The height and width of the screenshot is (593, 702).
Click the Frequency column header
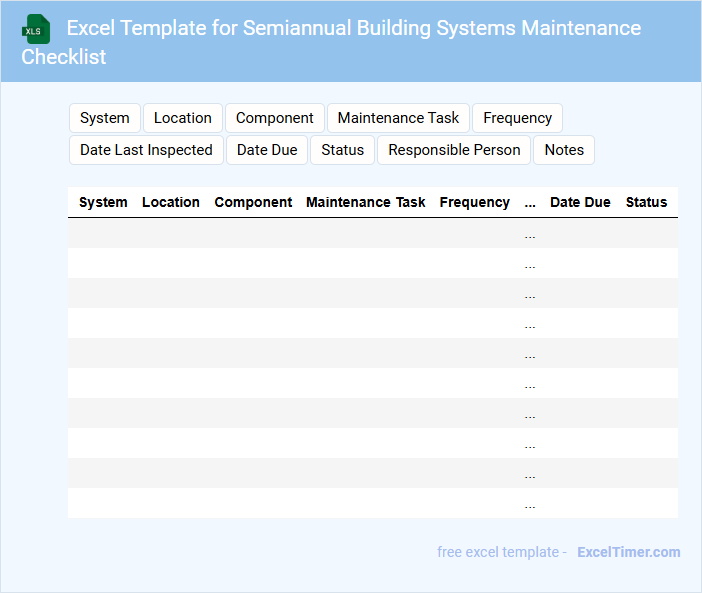[x=474, y=202]
